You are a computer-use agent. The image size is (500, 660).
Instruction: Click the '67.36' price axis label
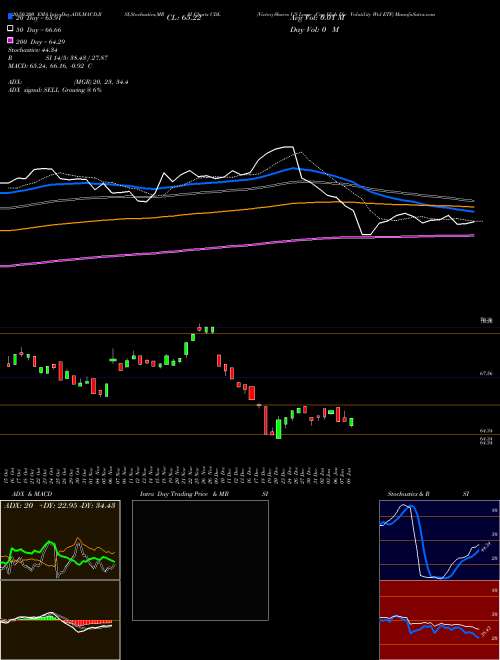(x=486, y=373)
